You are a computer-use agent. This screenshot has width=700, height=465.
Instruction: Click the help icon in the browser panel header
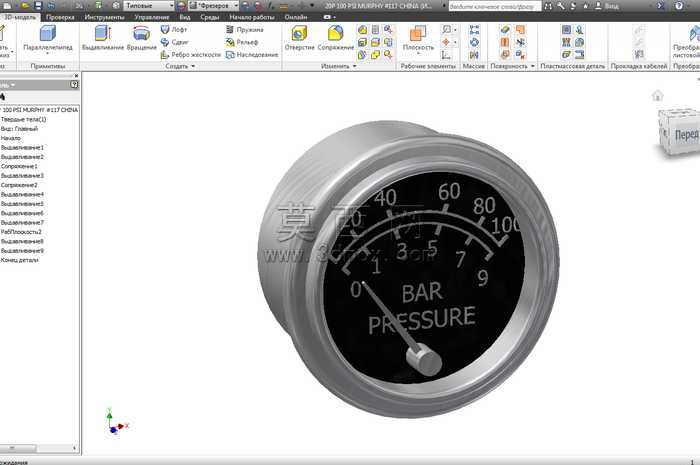(x=74, y=84)
